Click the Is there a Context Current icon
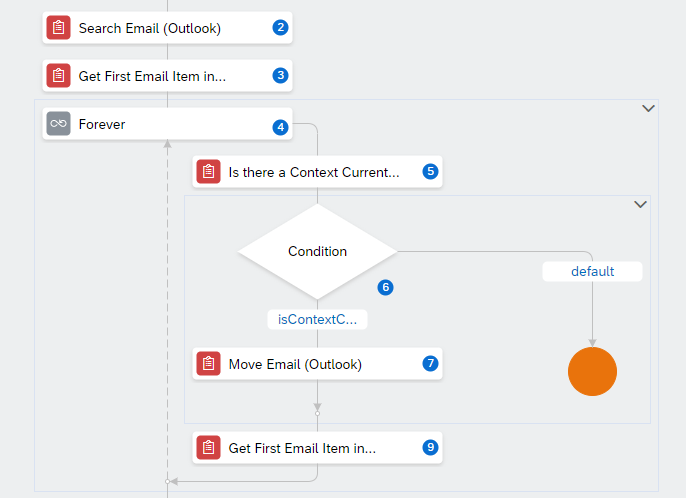 [x=209, y=172]
